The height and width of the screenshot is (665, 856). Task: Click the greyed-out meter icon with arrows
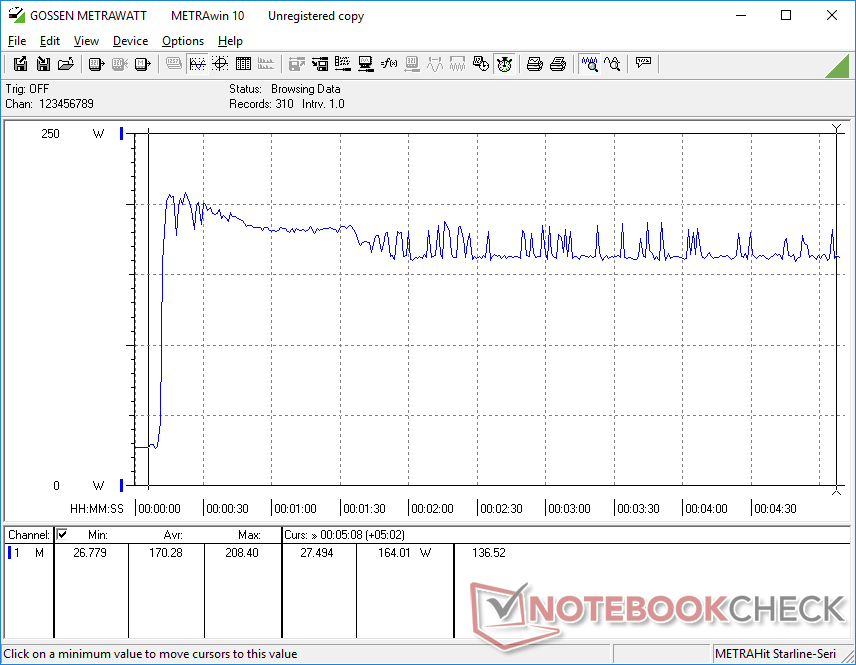tap(120, 64)
